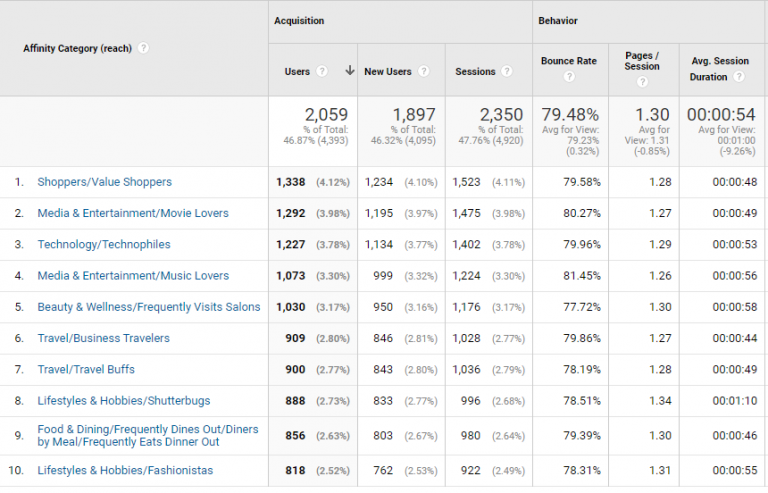768x493 pixels.
Task: Click the help icon under Pages / Session
Action: pos(642,82)
